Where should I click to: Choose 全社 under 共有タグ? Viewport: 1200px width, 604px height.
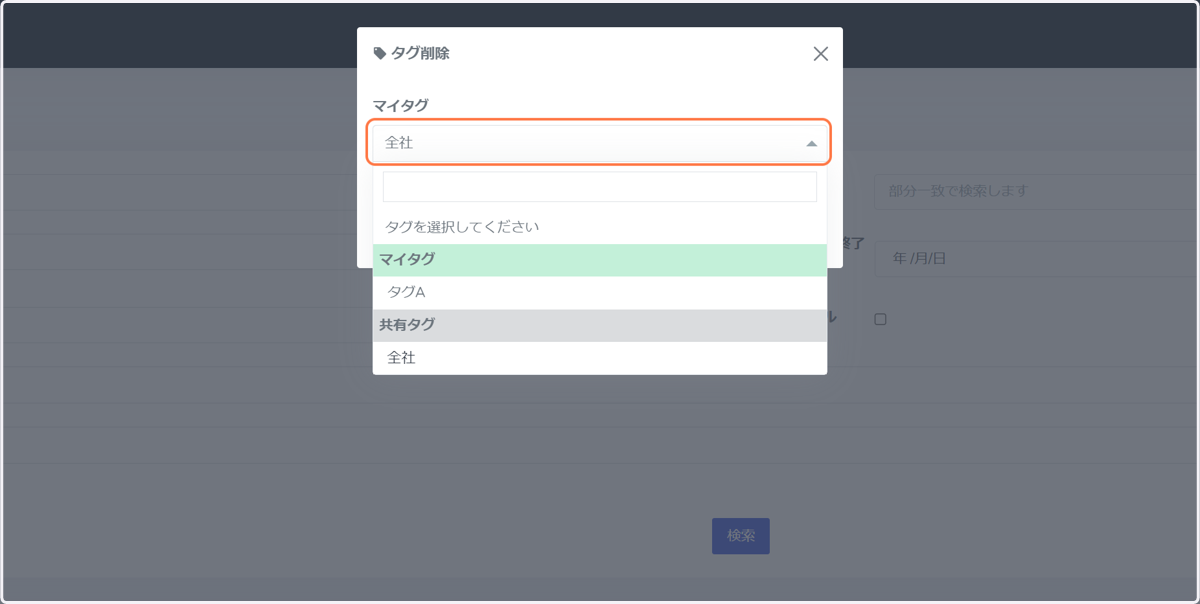click(600, 358)
